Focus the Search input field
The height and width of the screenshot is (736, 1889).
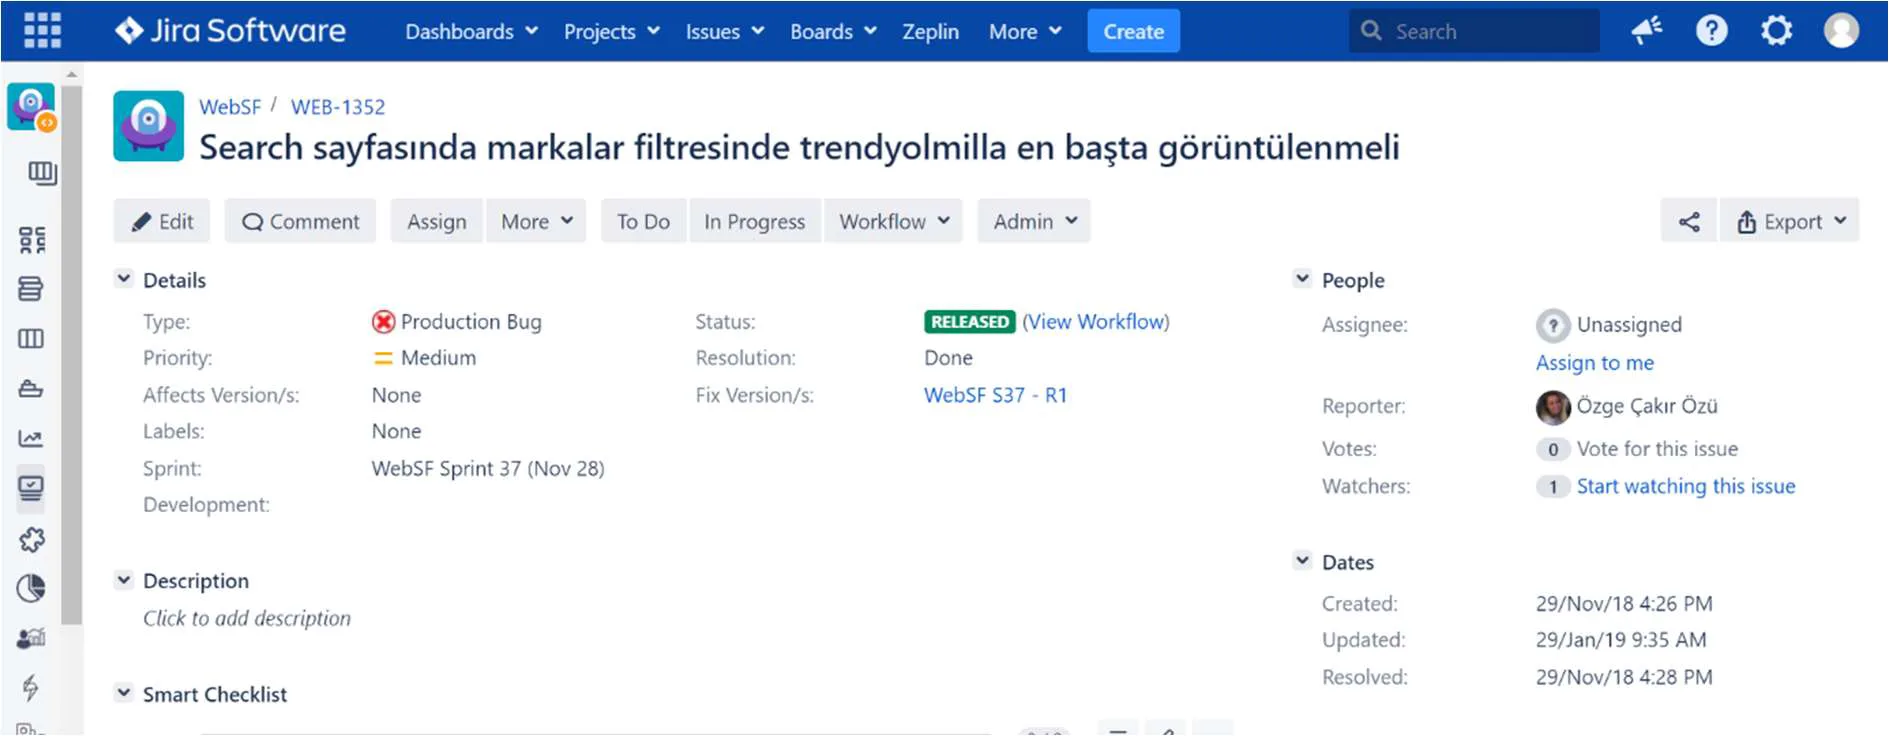(1474, 31)
